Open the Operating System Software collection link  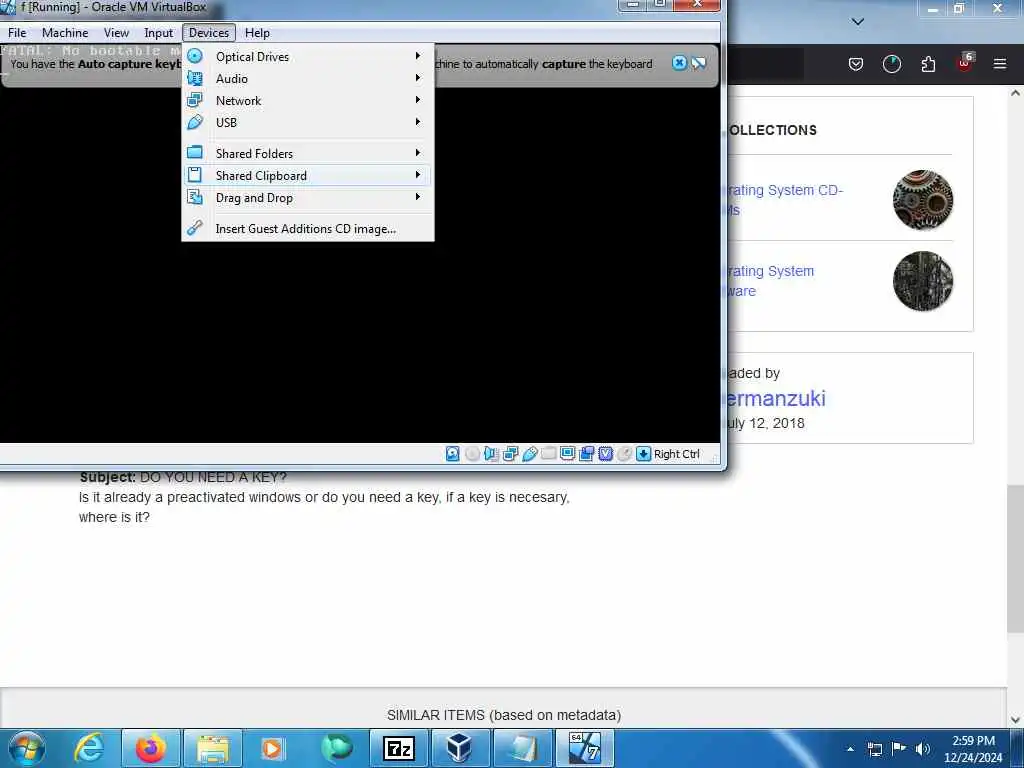tap(771, 281)
